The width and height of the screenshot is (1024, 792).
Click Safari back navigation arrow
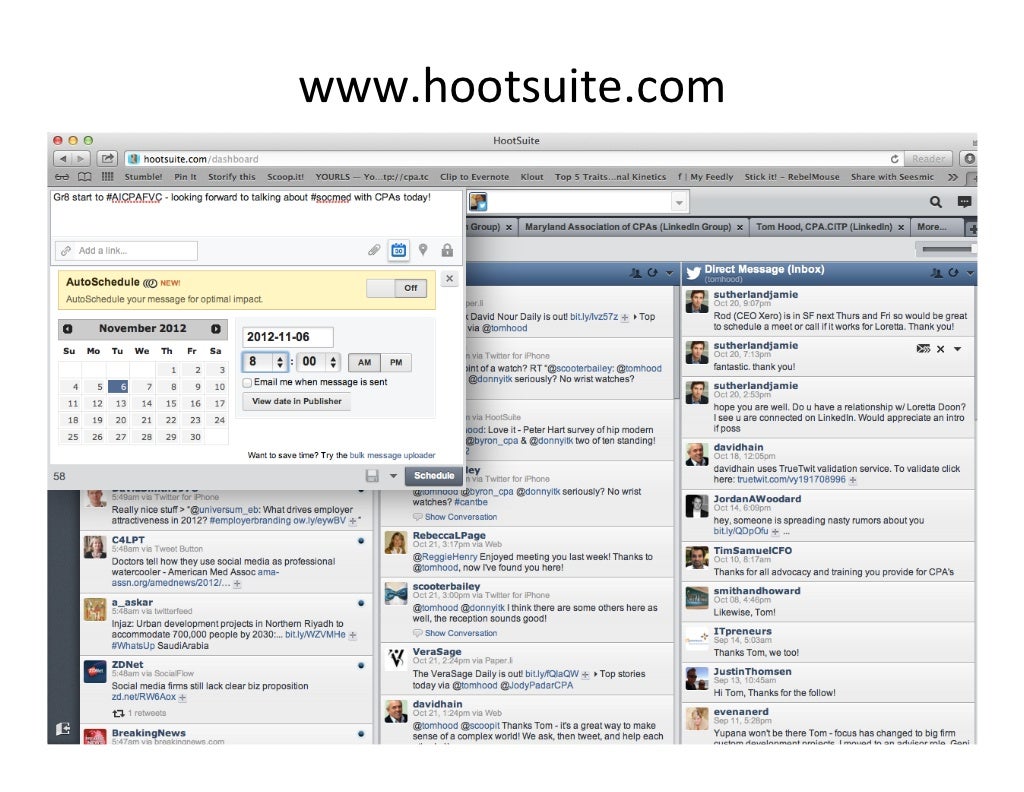63,159
